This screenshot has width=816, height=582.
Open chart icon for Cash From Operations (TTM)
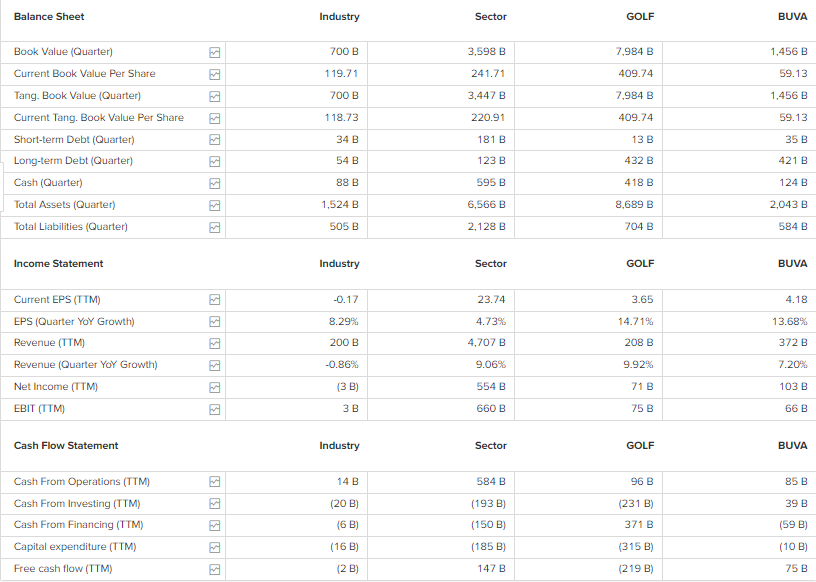[214, 482]
